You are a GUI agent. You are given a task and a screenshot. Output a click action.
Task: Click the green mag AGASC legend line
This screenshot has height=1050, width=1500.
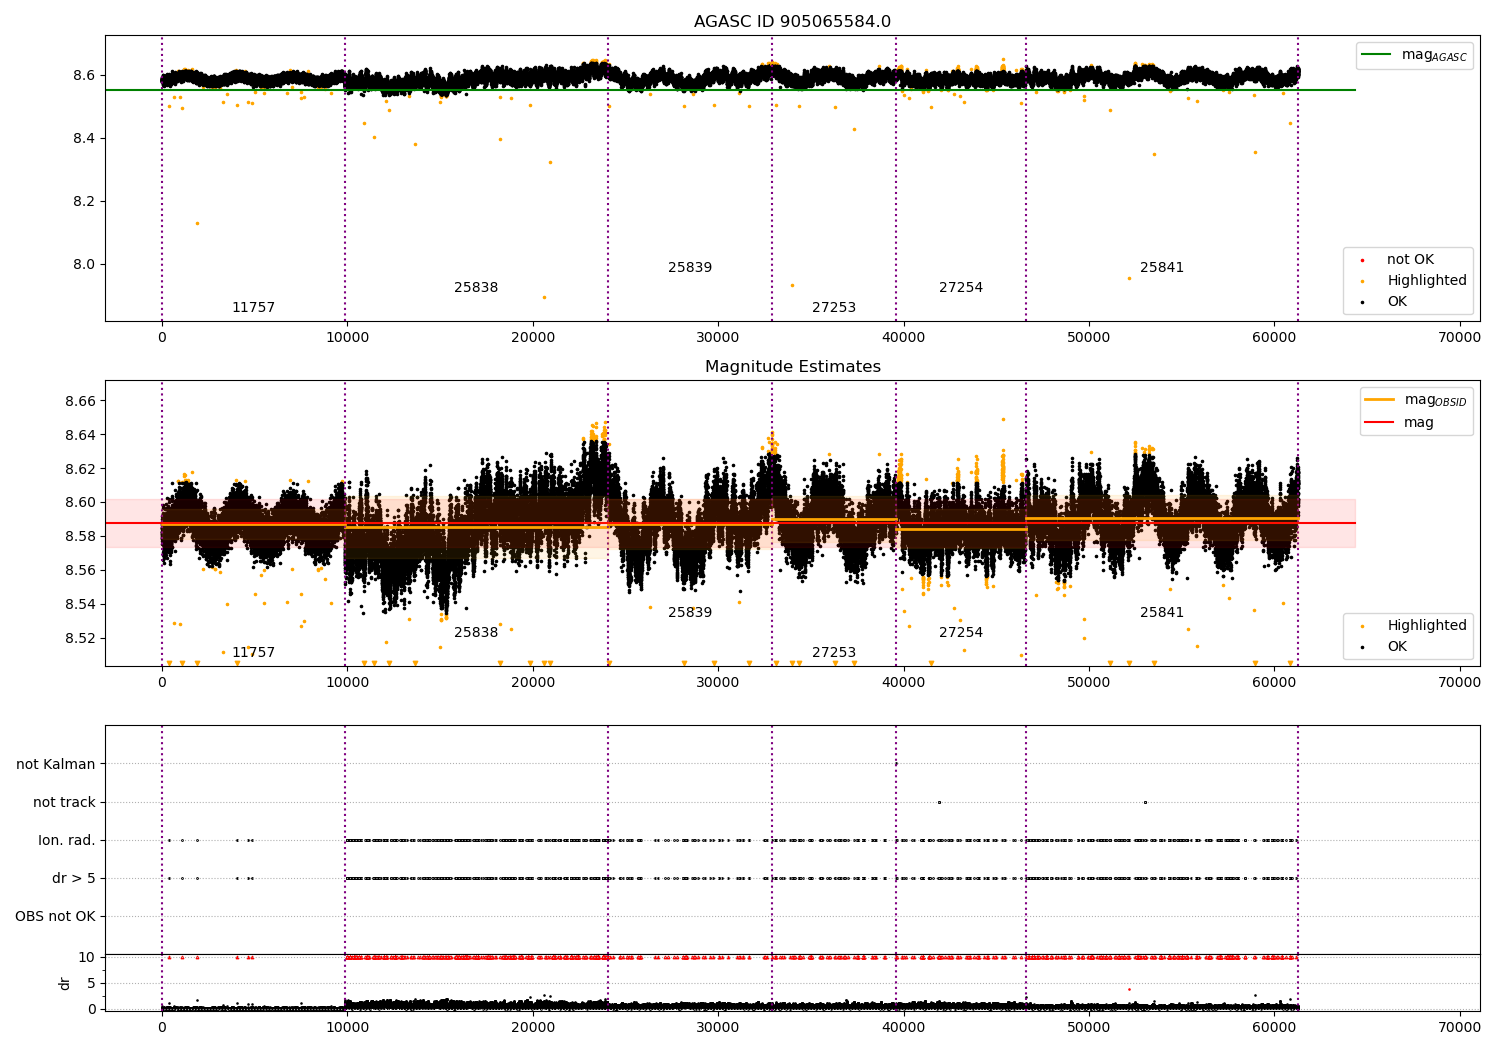1377,55
